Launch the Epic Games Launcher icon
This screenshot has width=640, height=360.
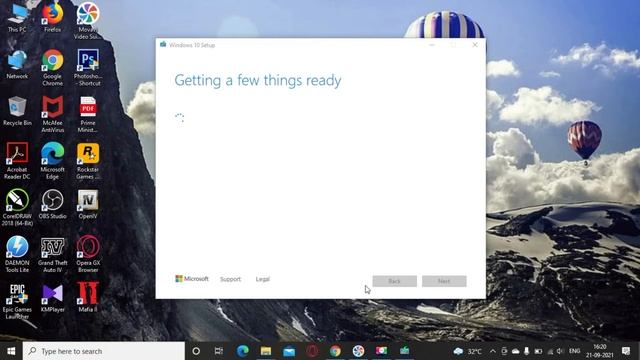[x=17, y=301]
